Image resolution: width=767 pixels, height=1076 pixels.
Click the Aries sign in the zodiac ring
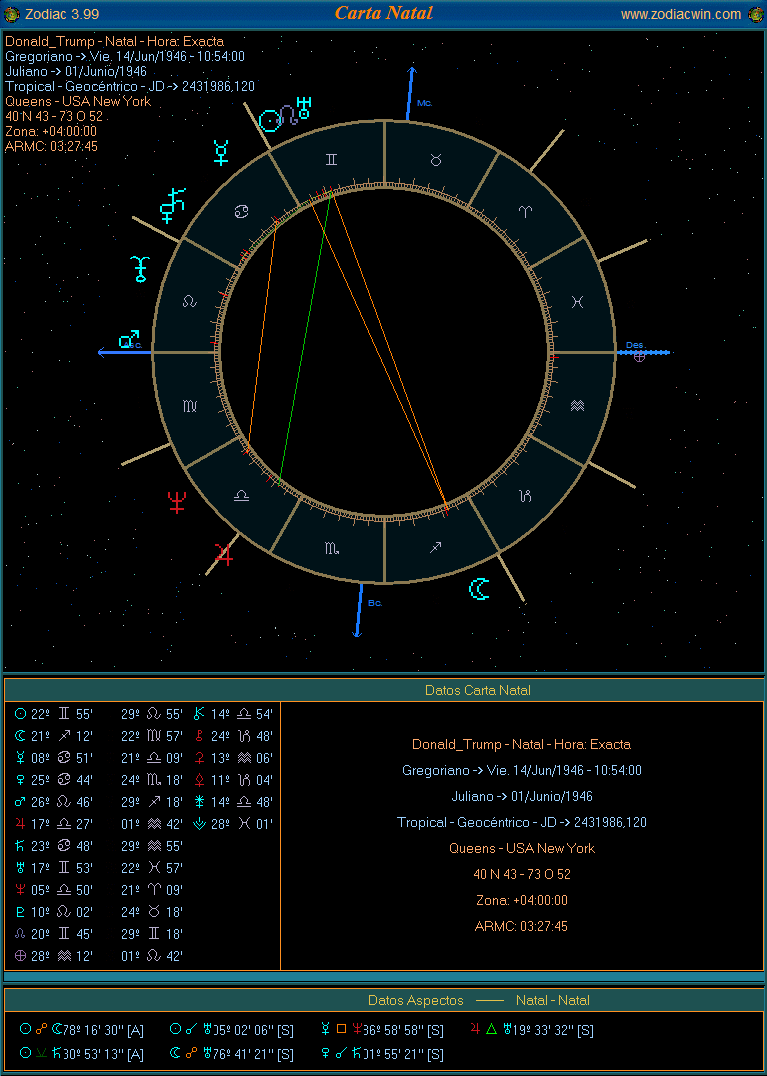click(525, 211)
